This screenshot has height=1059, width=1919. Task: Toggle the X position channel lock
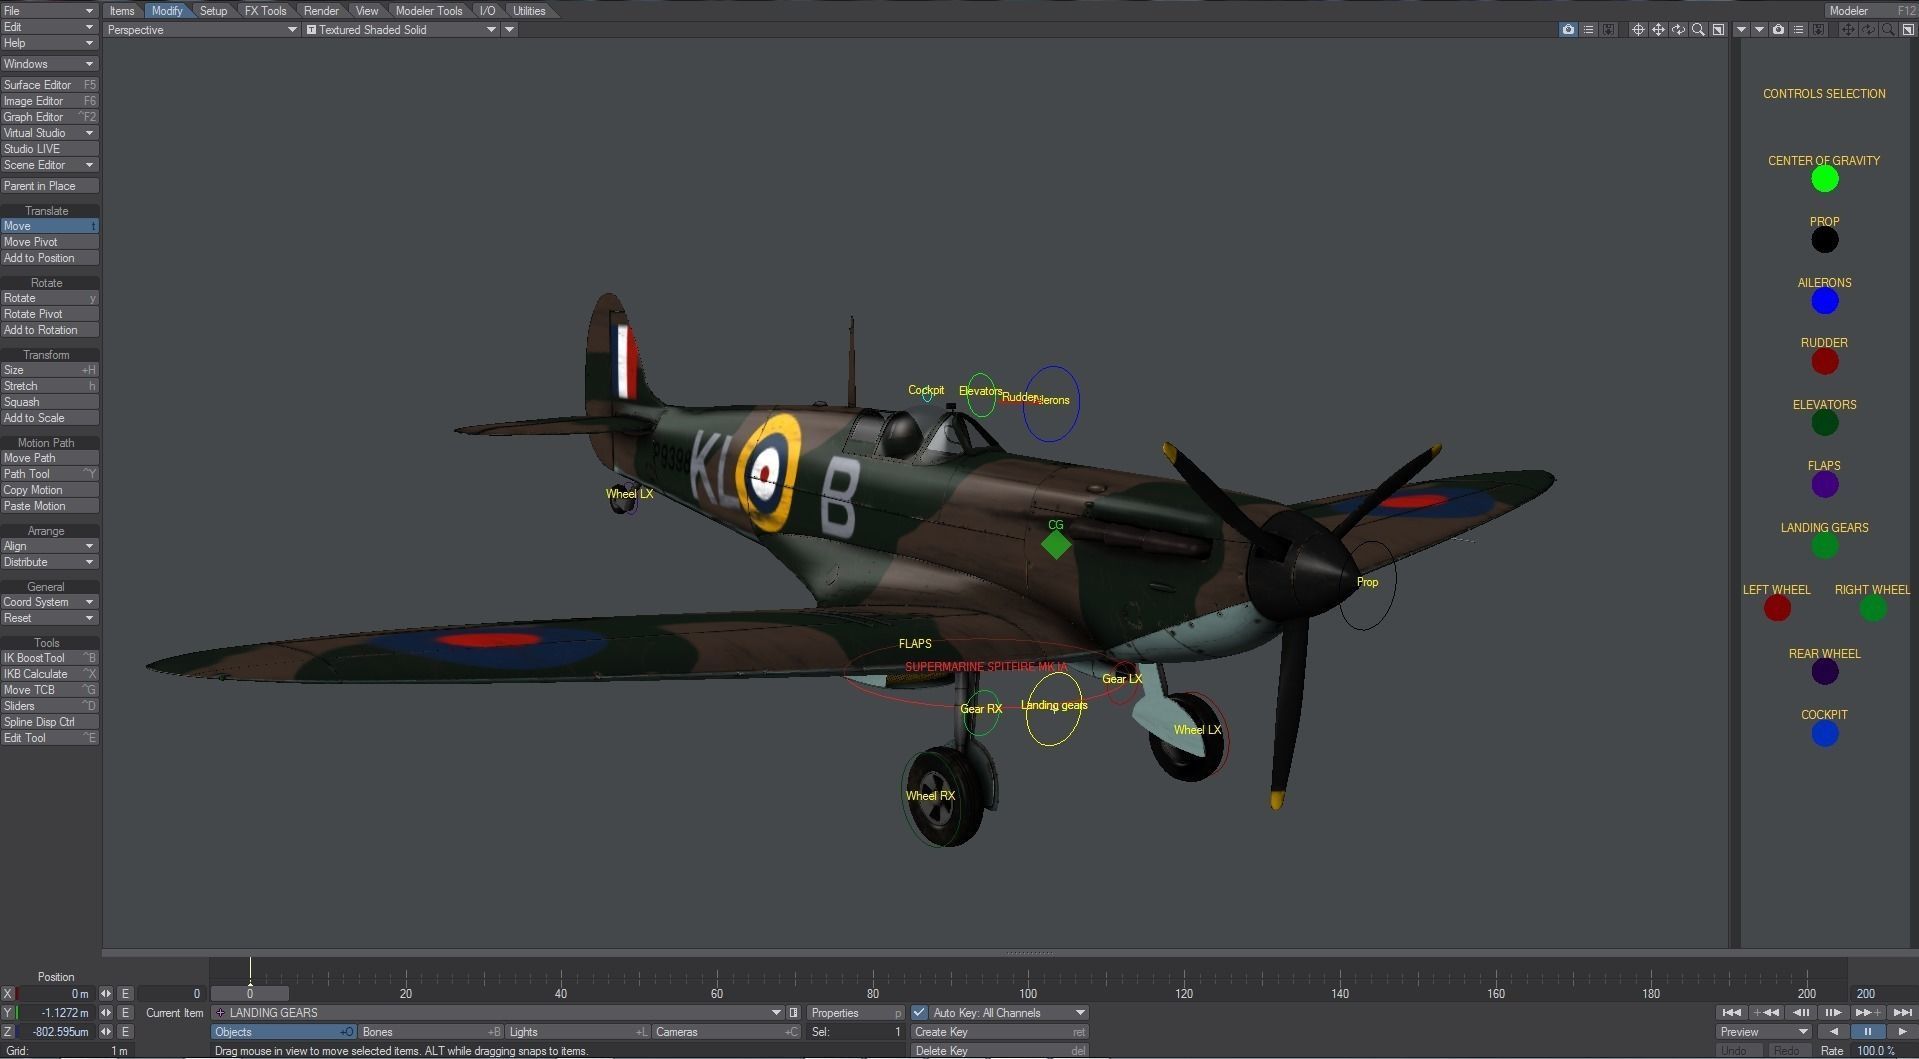[8, 994]
